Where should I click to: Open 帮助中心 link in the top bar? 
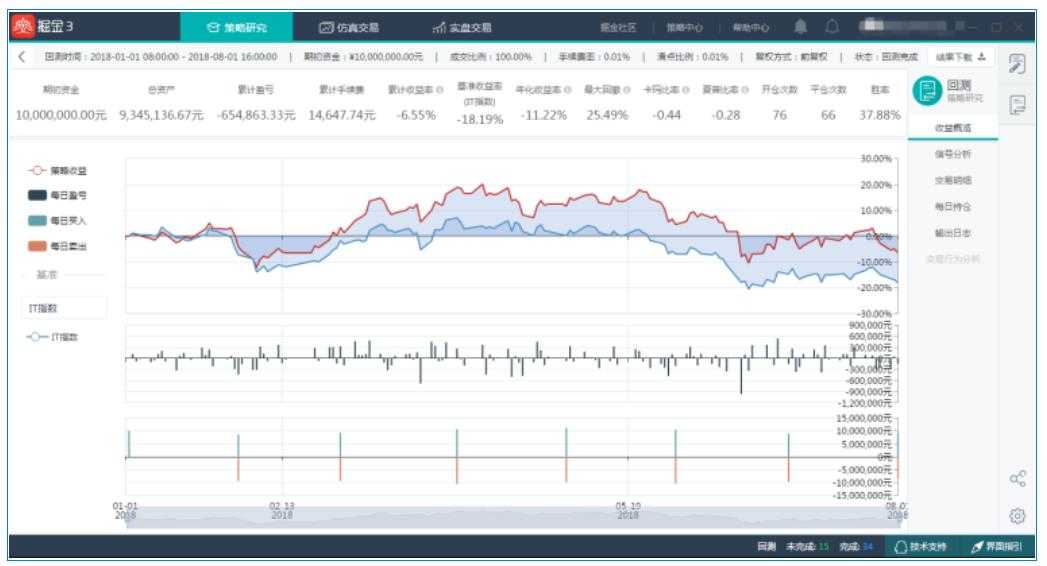coord(751,27)
